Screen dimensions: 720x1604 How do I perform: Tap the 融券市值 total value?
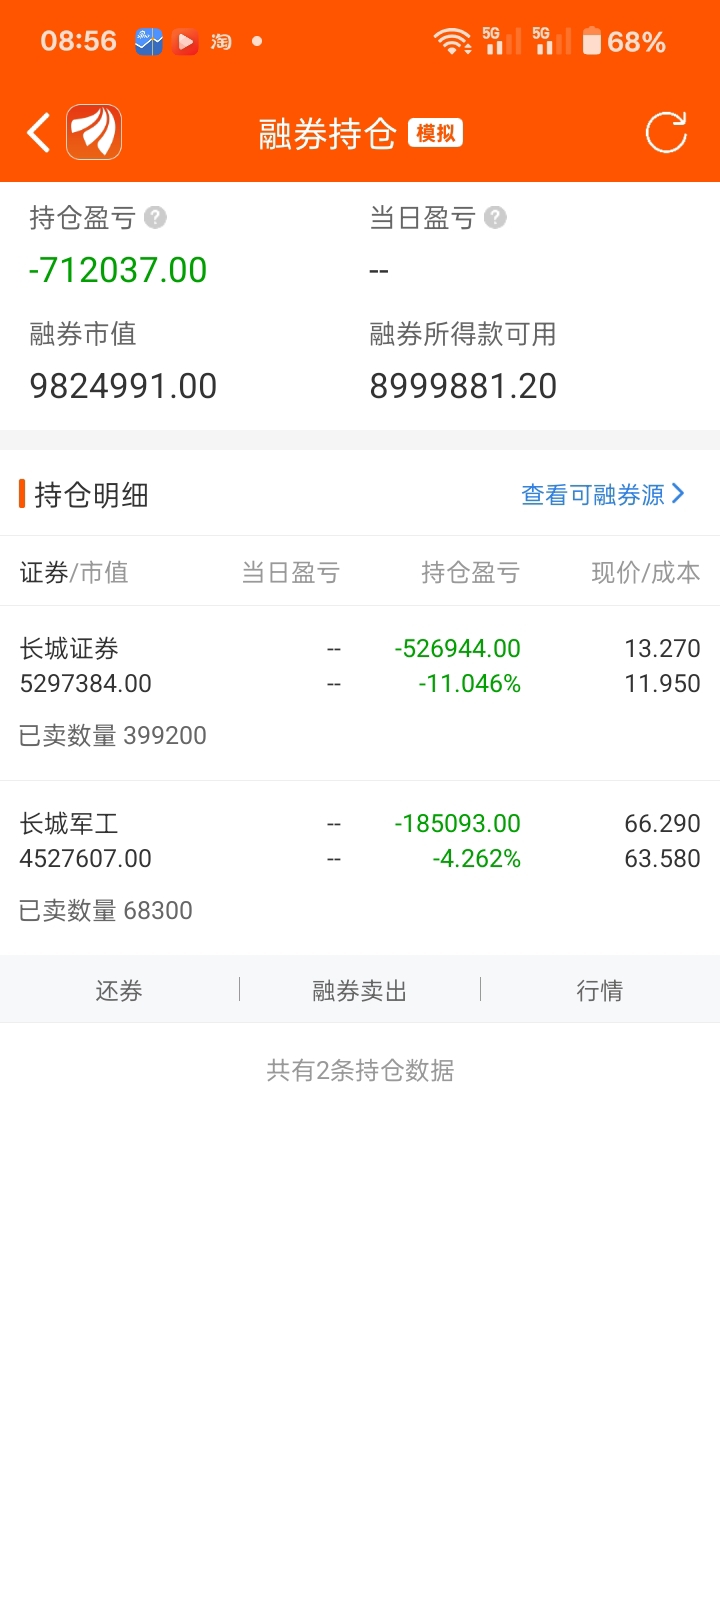point(123,386)
